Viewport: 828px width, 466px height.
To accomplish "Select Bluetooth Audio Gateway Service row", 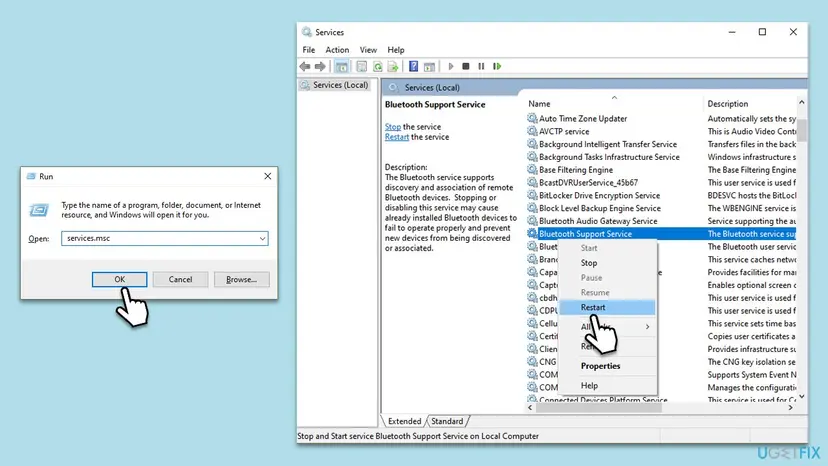I will point(661,221).
